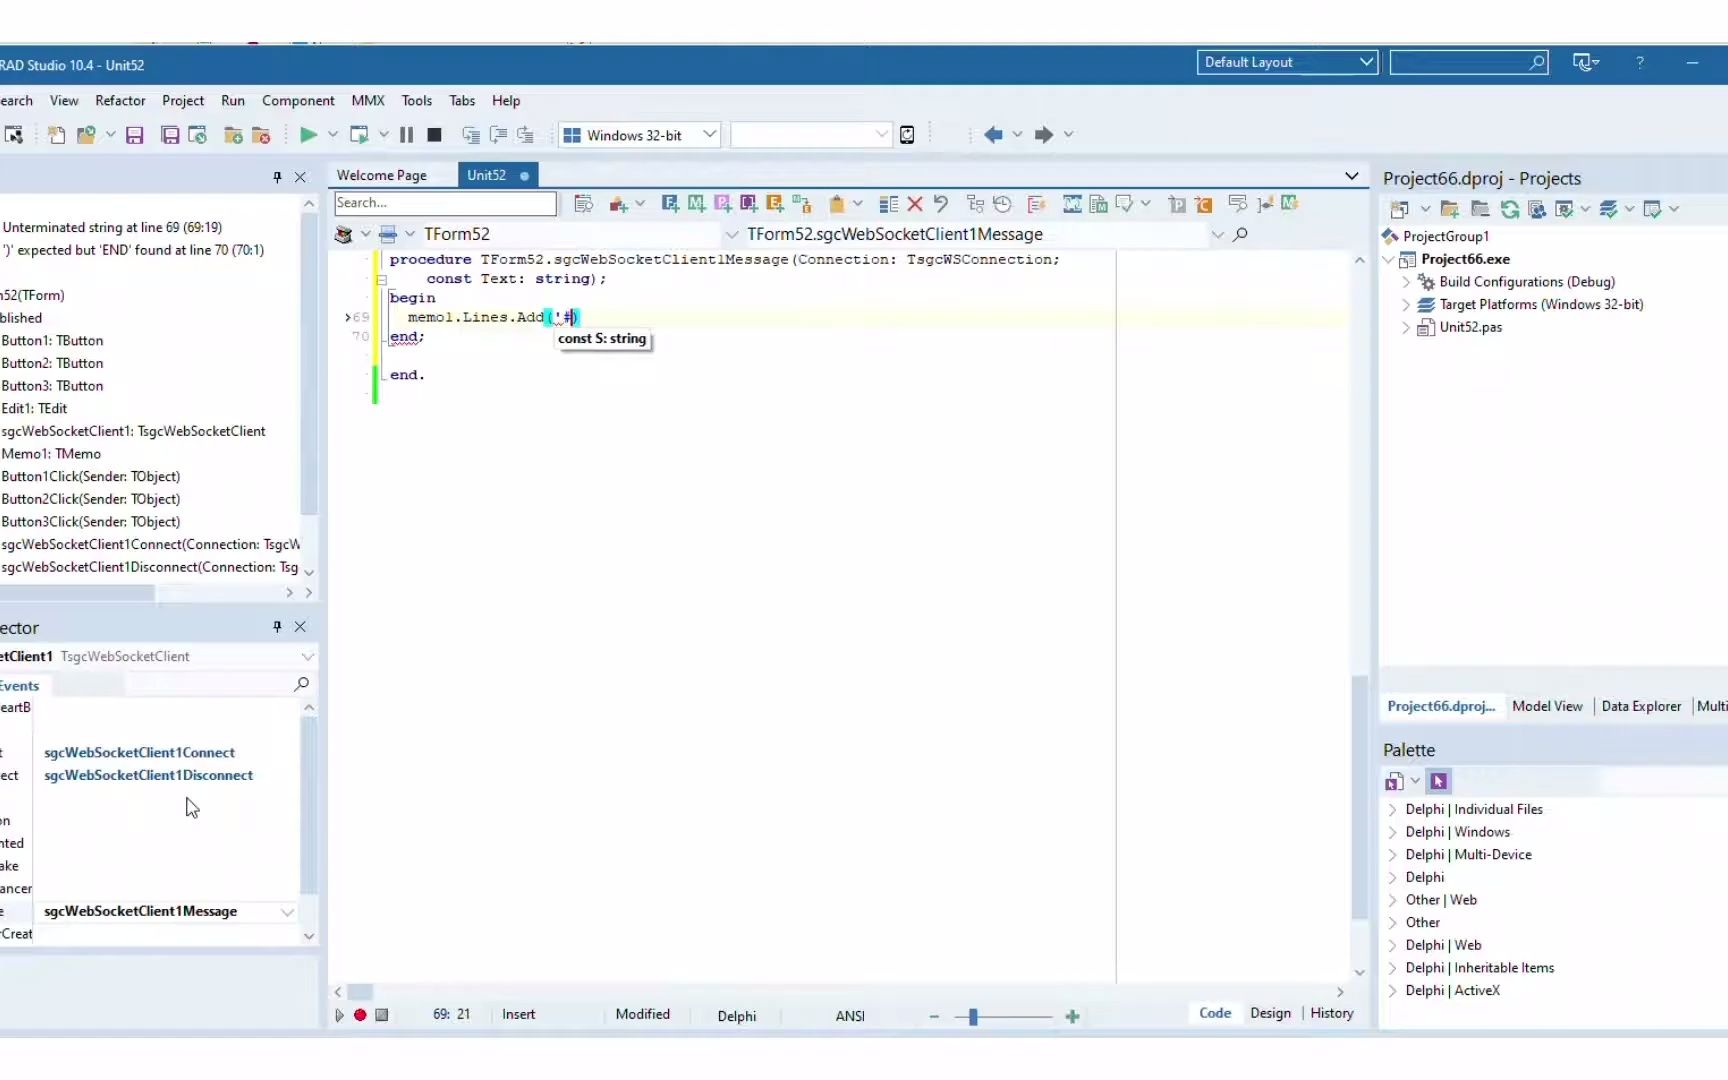Click the desktop layout icon in the title bar

pyautogui.click(x=1586, y=62)
